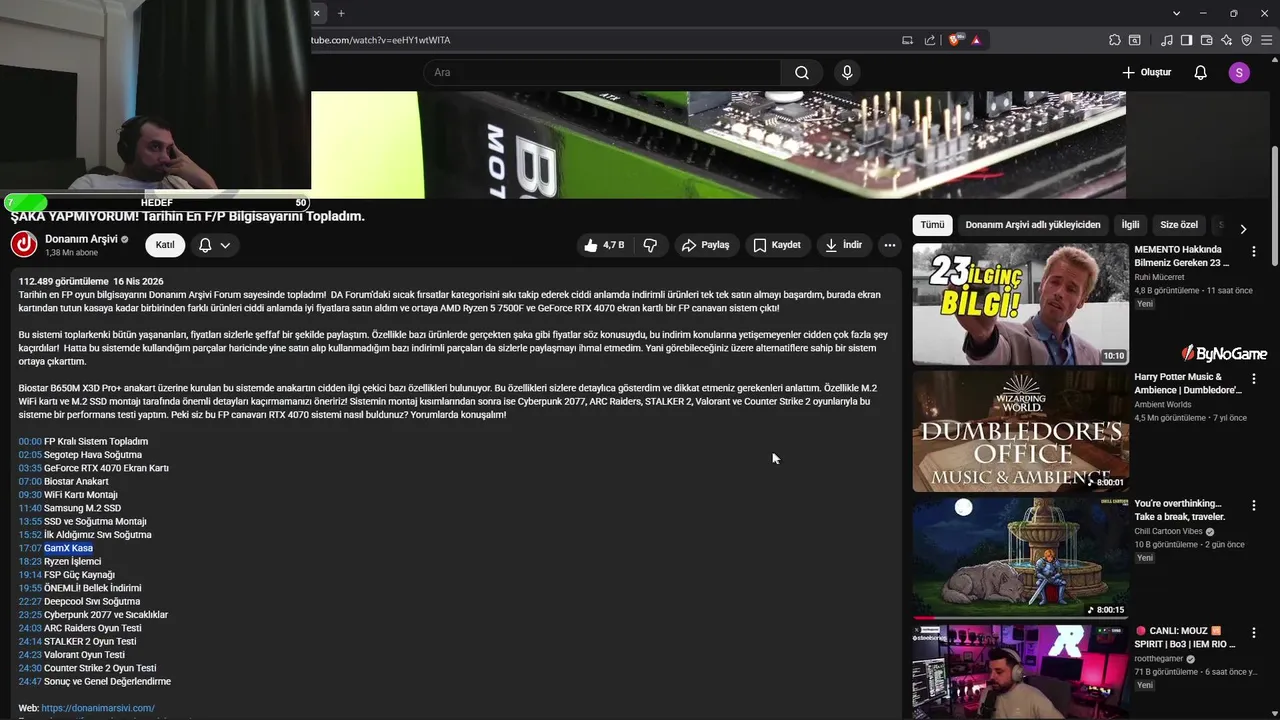1280x720 pixels.
Task: Show more filter chips with right arrow
Action: [1243, 229]
